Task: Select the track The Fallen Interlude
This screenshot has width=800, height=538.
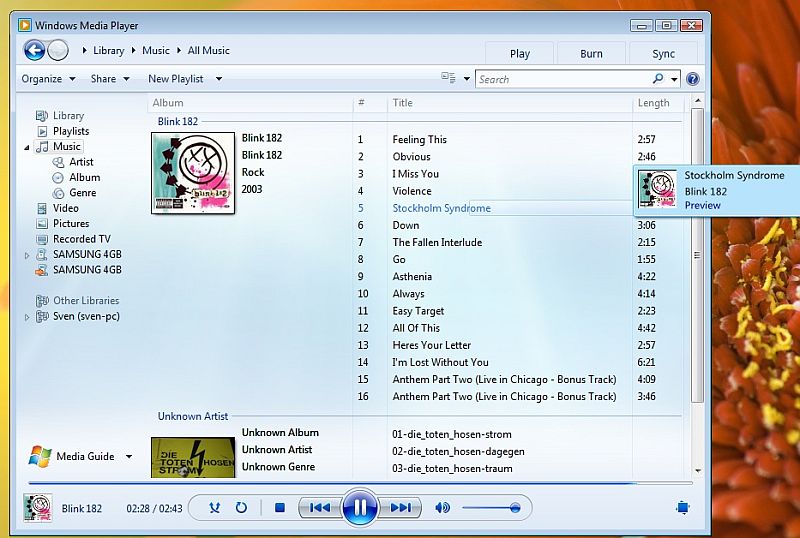Action: pos(437,242)
